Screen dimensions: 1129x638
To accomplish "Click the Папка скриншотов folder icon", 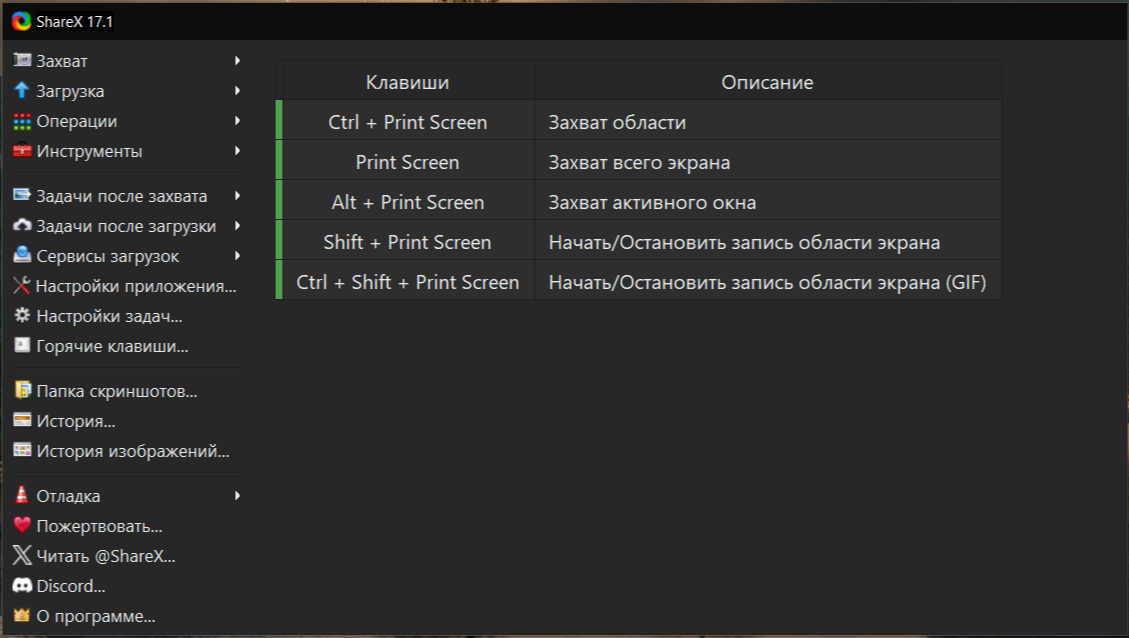I will [22, 391].
